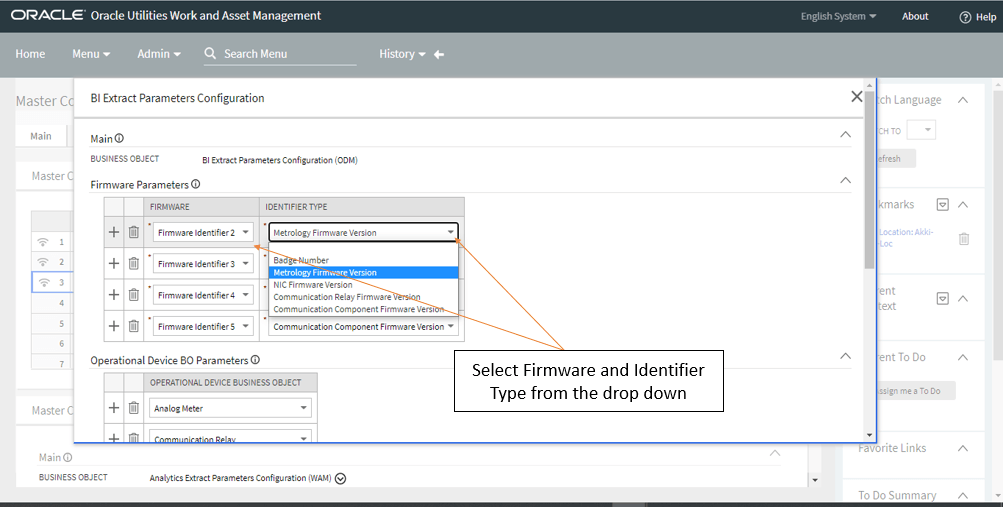Collapse the Bookmarks zone
This screenshot has width=1005, height=508.
coord(963,205)
